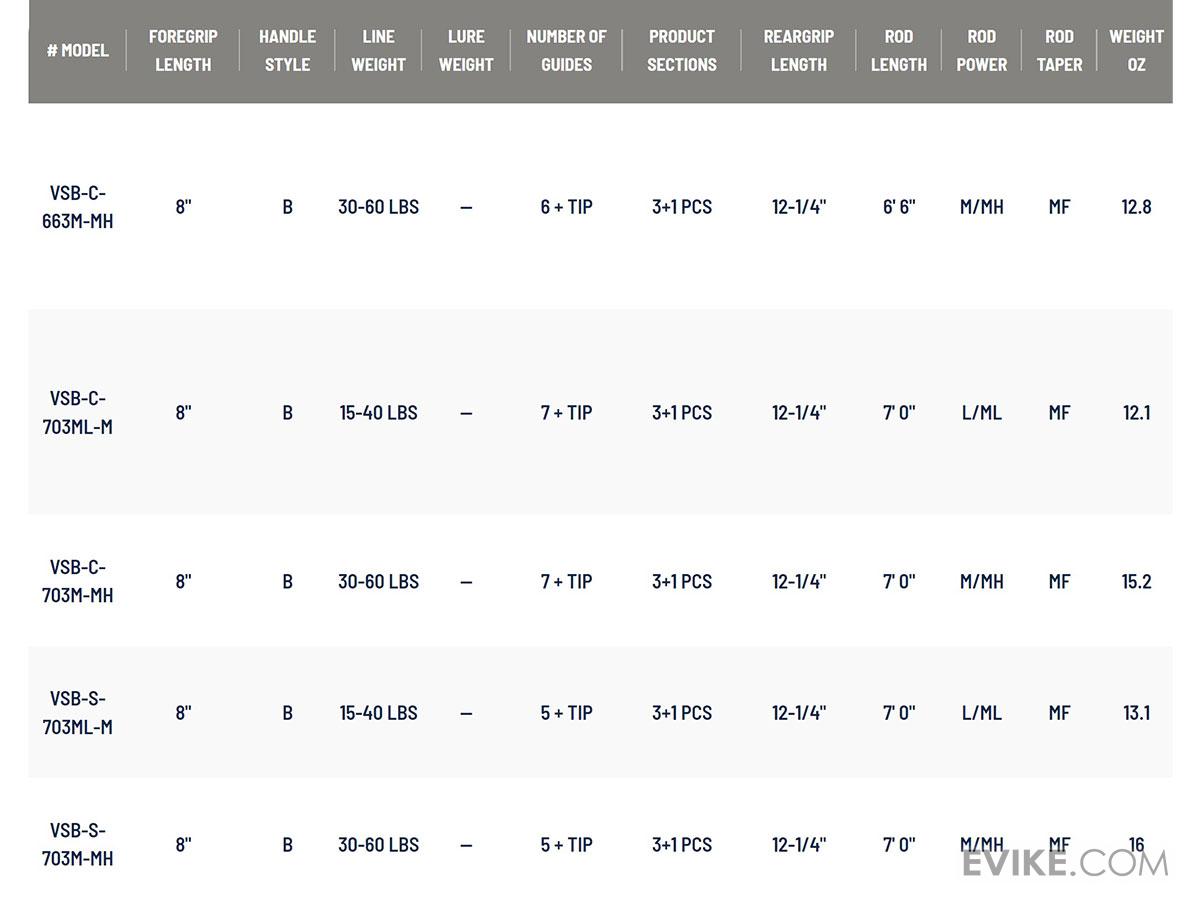Click the NUMBER OF GUIDES header
The width and height of the screenshot is (1200, 900).
566,50
